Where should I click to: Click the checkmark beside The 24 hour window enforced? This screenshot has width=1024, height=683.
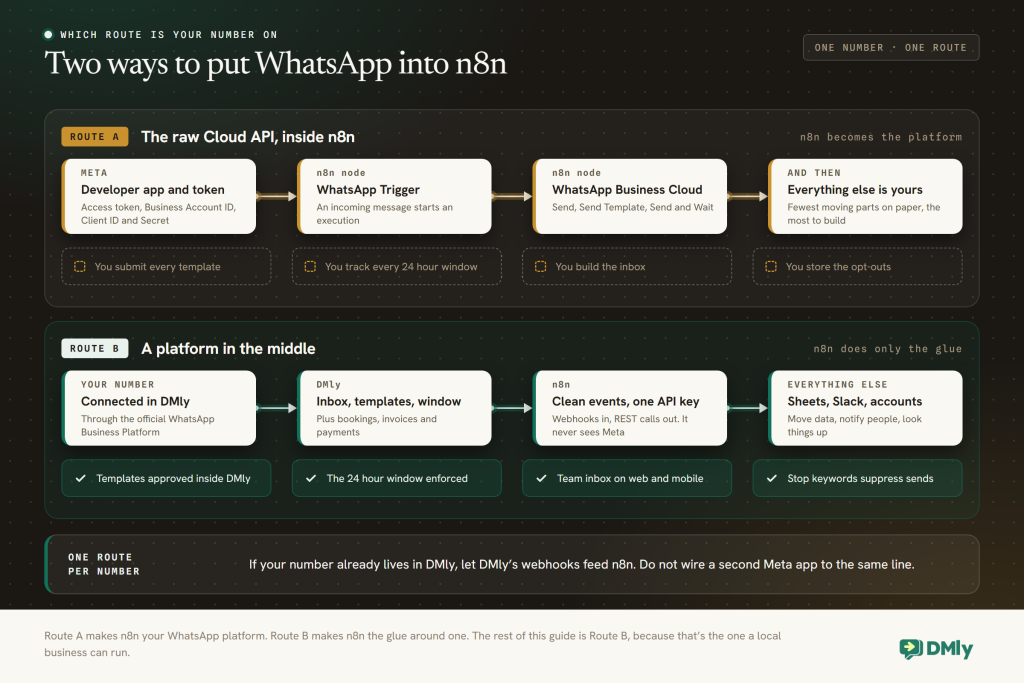(311, 479)
